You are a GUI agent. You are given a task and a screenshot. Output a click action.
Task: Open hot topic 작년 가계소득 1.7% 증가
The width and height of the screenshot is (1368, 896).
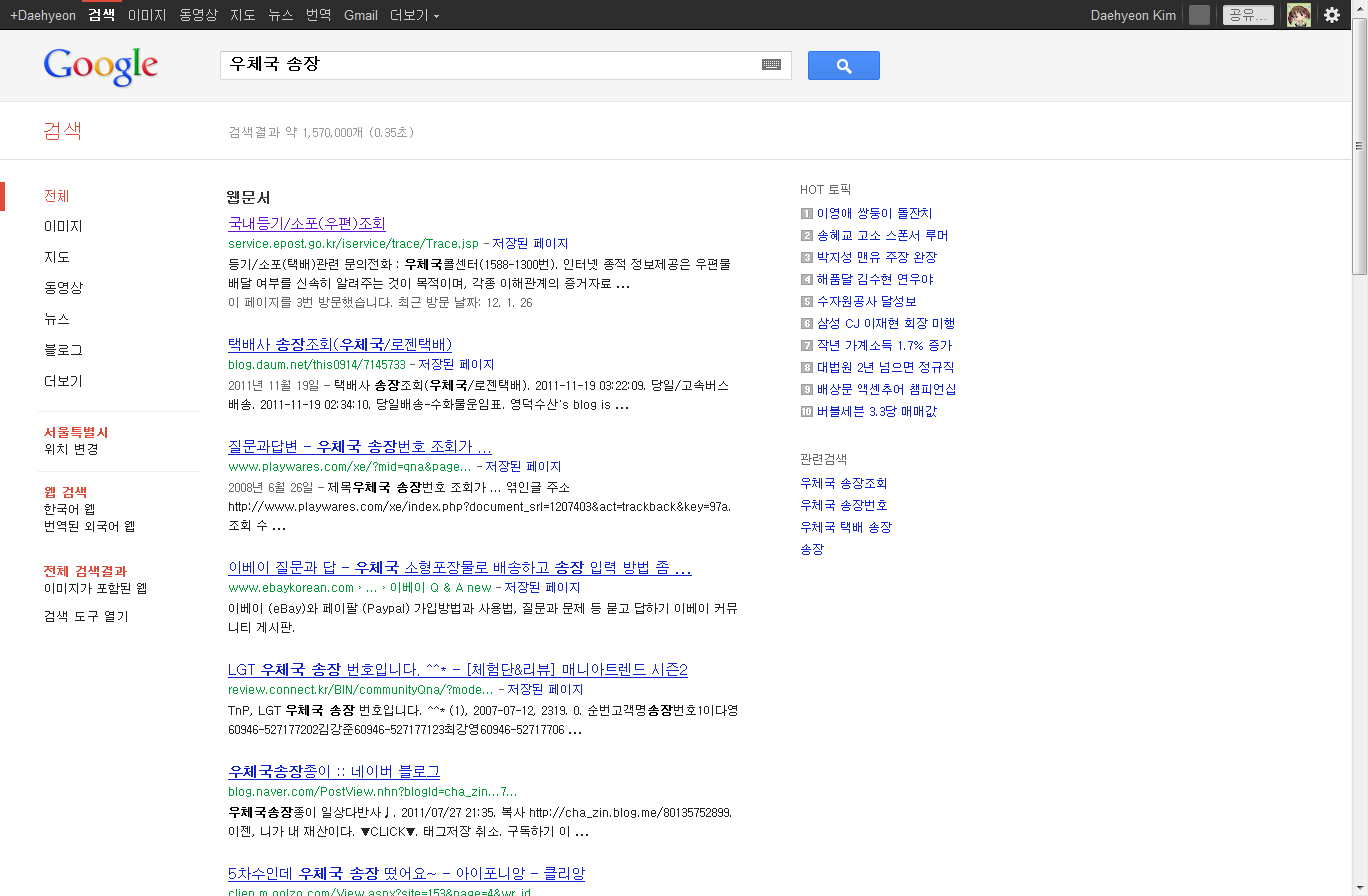(x=885, y=345)
